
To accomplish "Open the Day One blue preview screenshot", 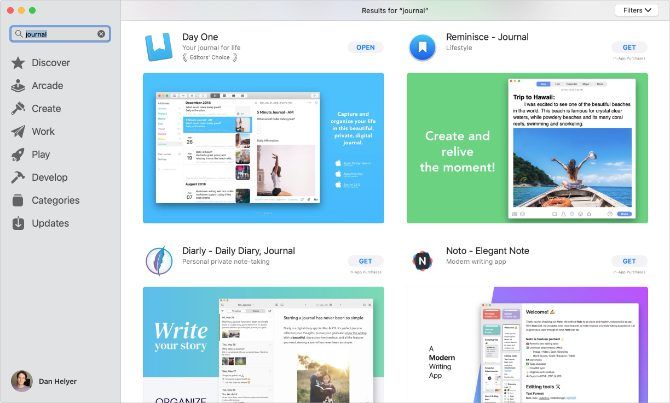I will click(x=263, y=148).
